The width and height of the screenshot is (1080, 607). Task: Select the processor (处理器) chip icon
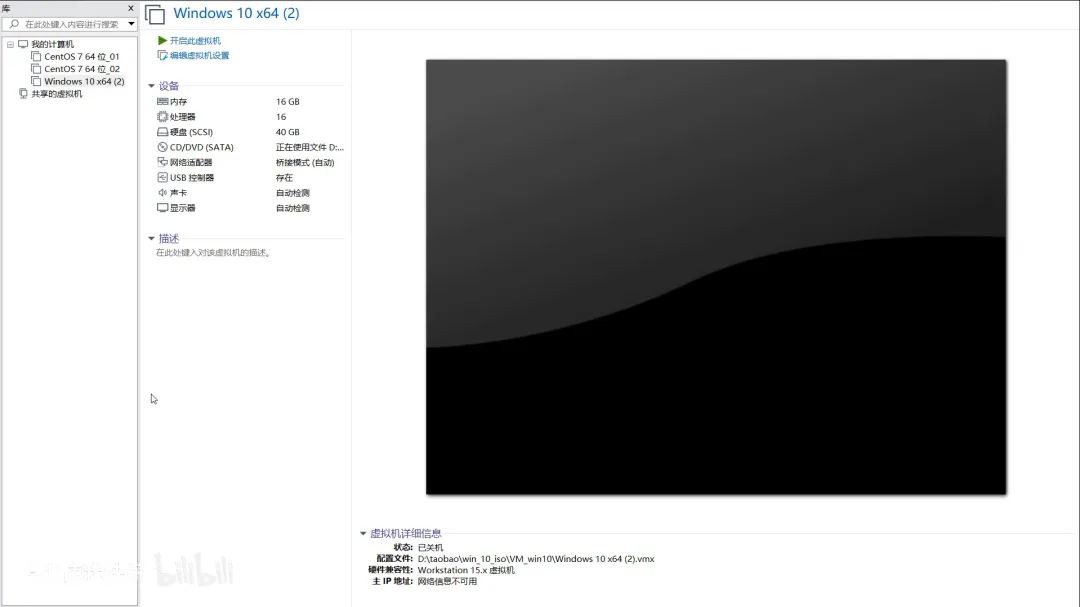[163, 116]
